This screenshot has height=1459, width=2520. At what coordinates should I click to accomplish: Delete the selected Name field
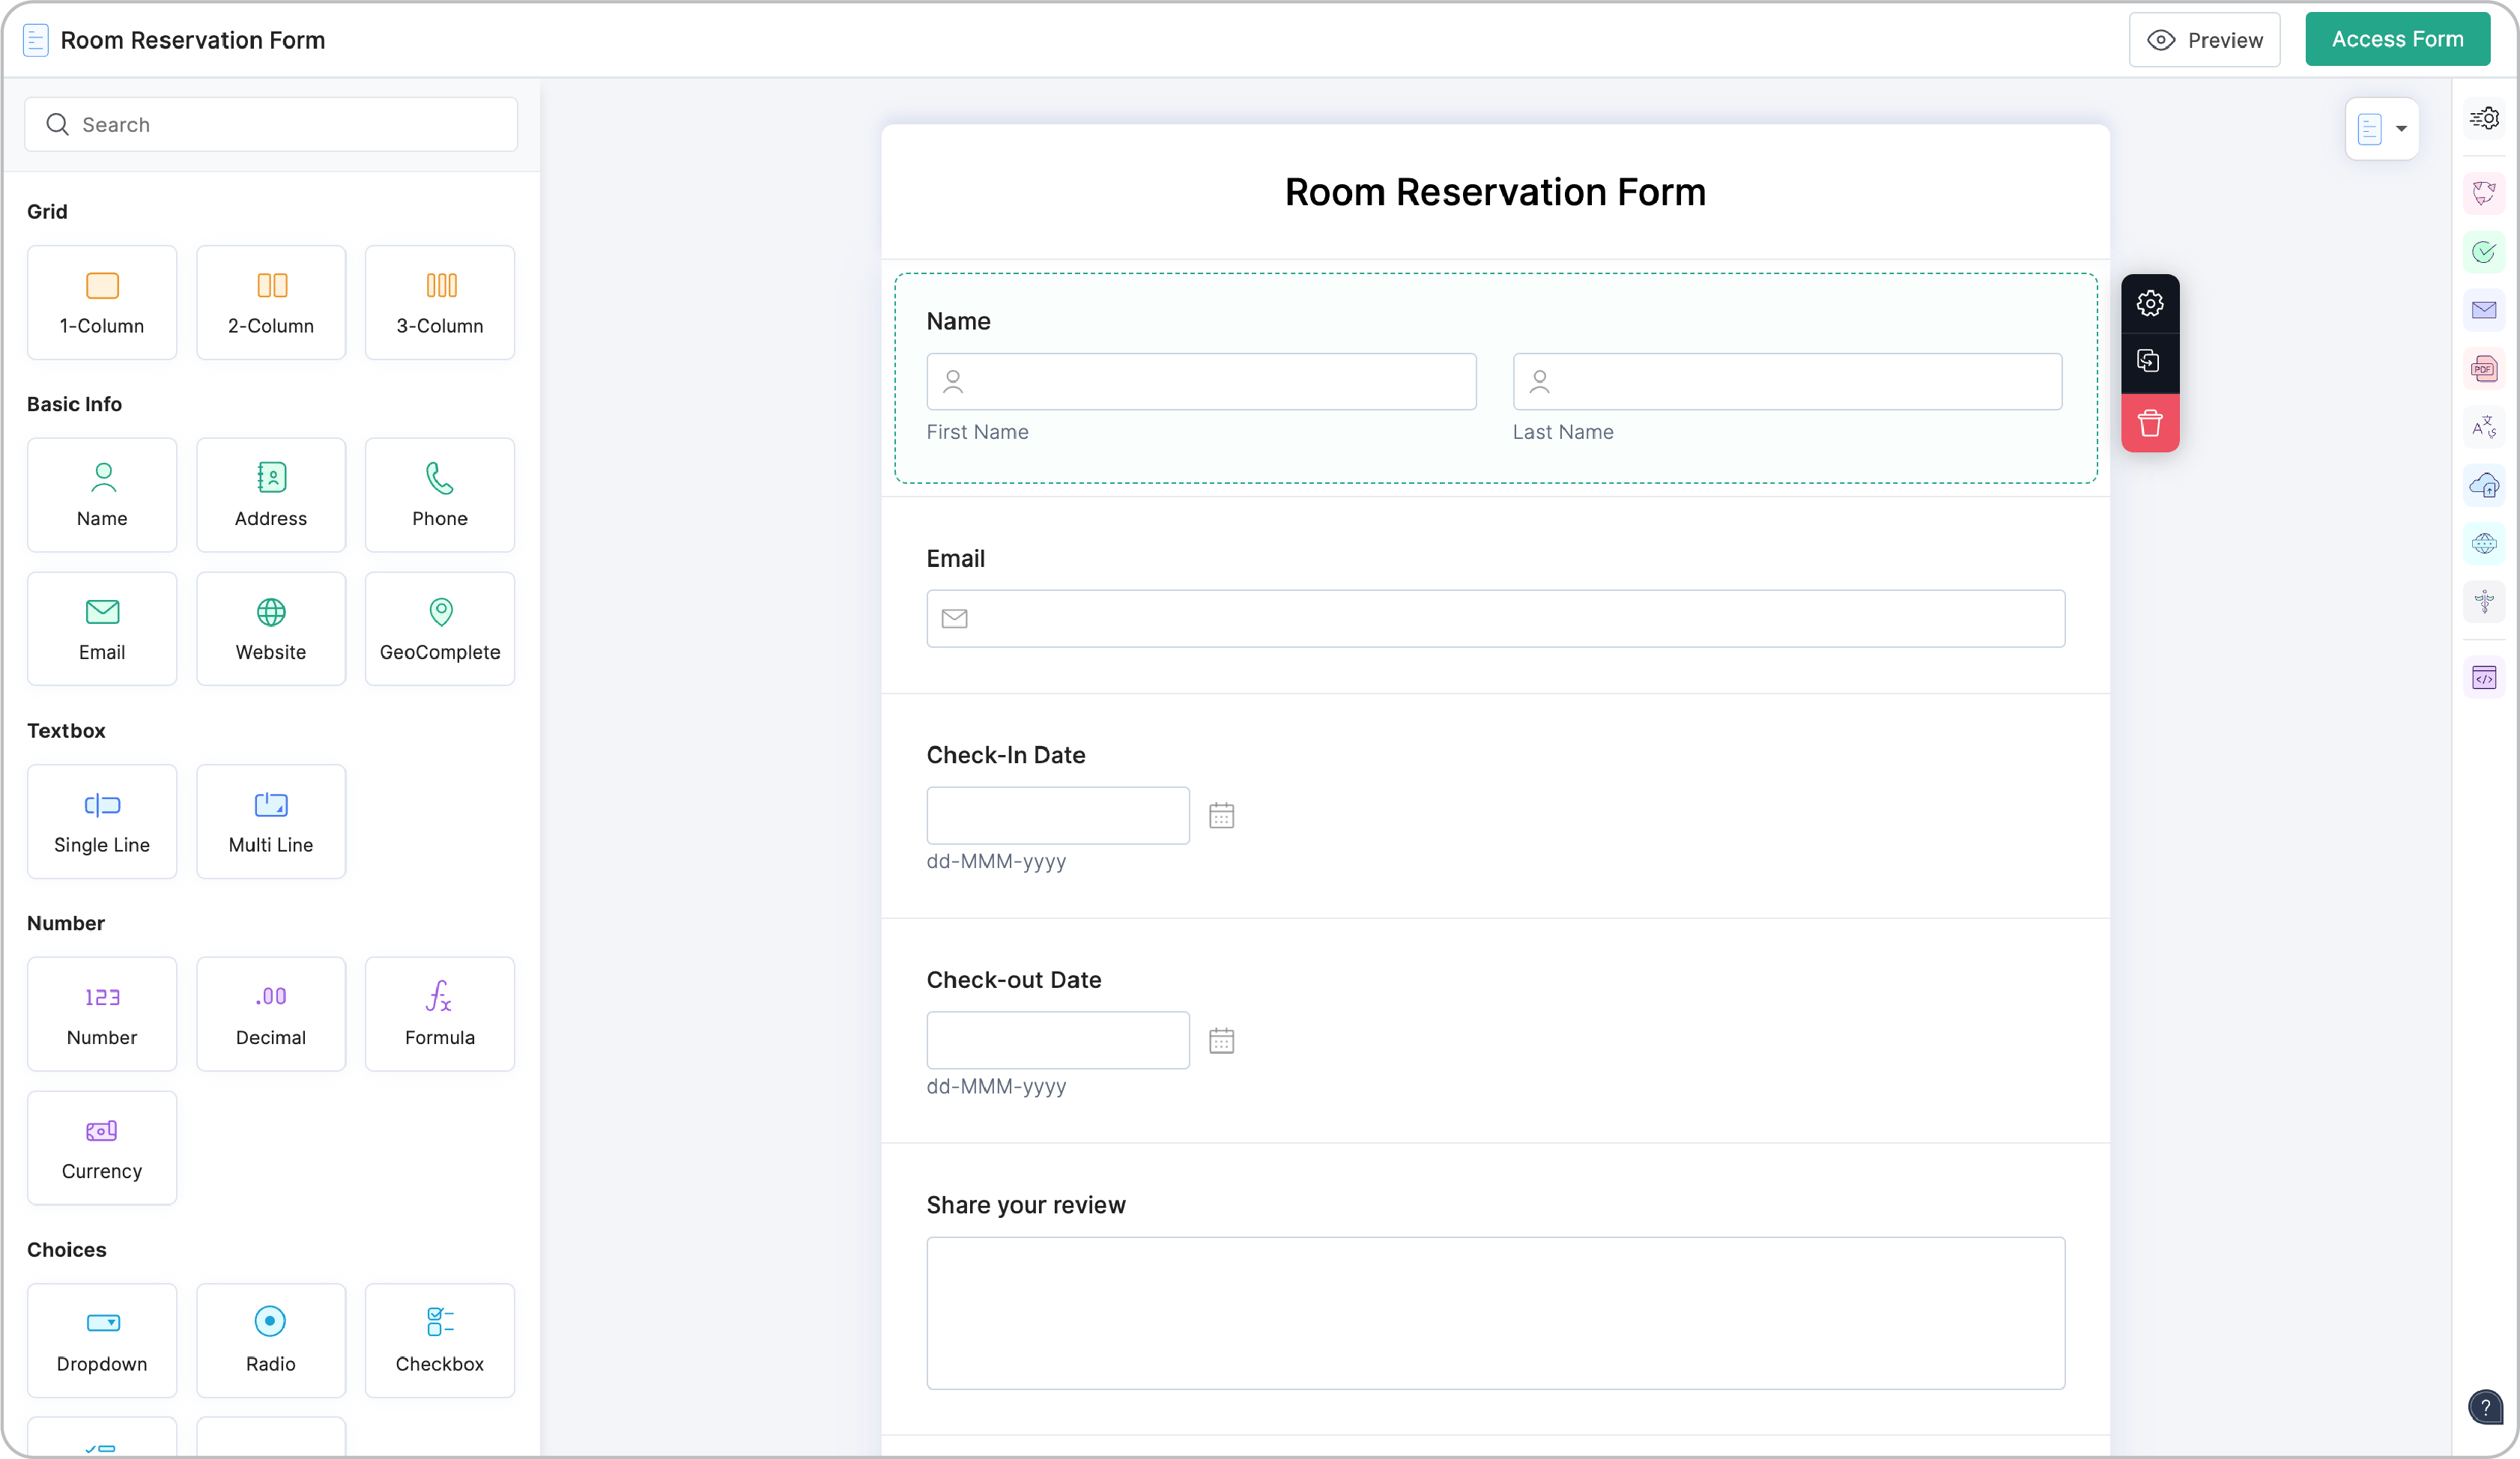[2149, 423]
